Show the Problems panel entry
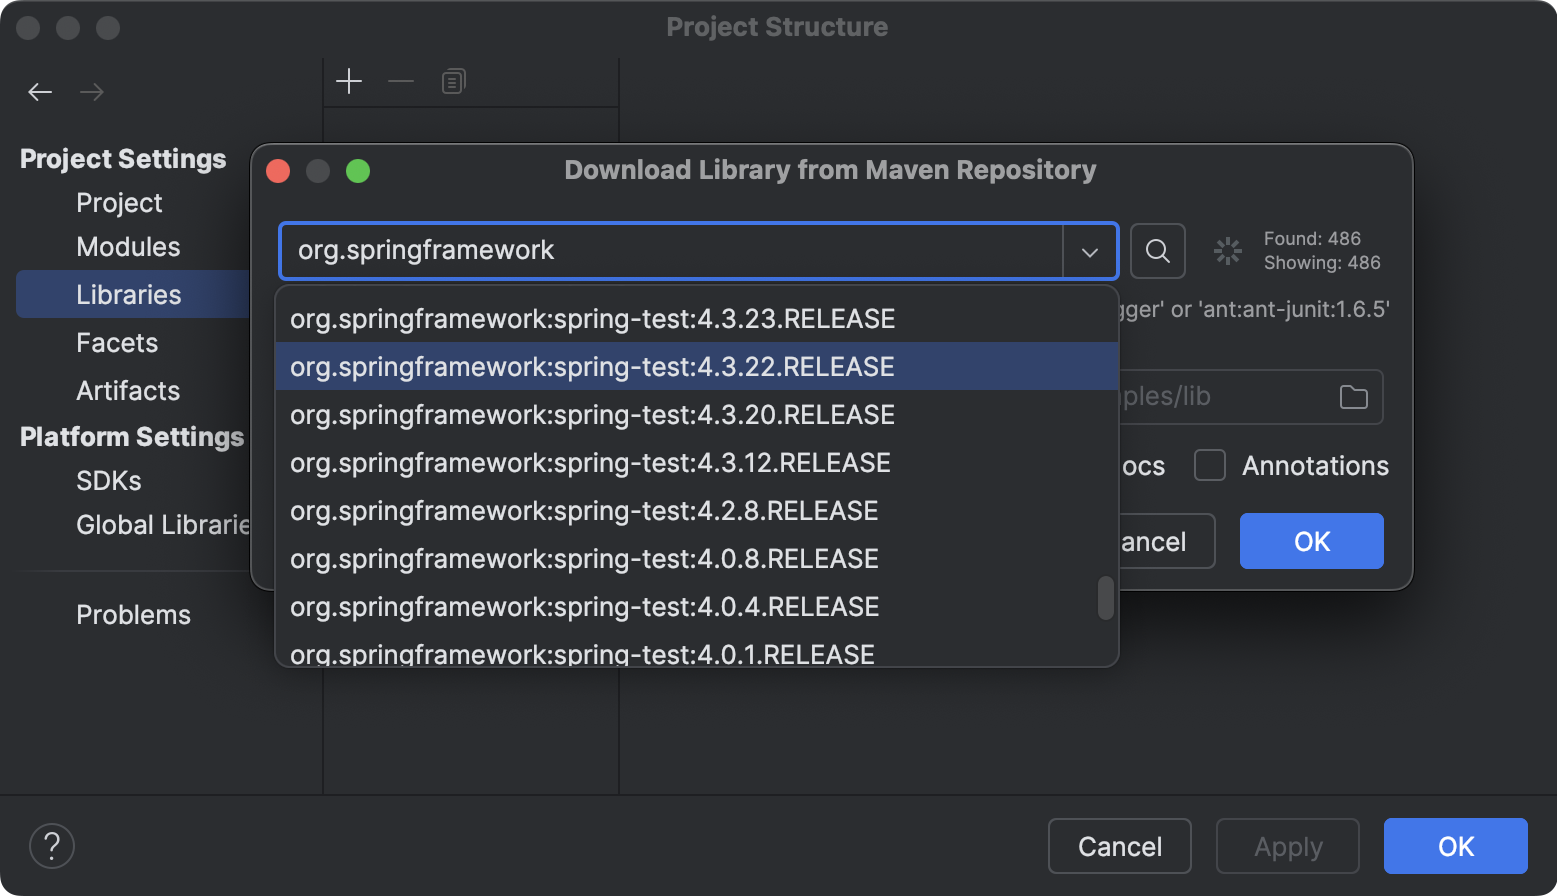Viewport: 1557px width, 896px height. point(133,615)
